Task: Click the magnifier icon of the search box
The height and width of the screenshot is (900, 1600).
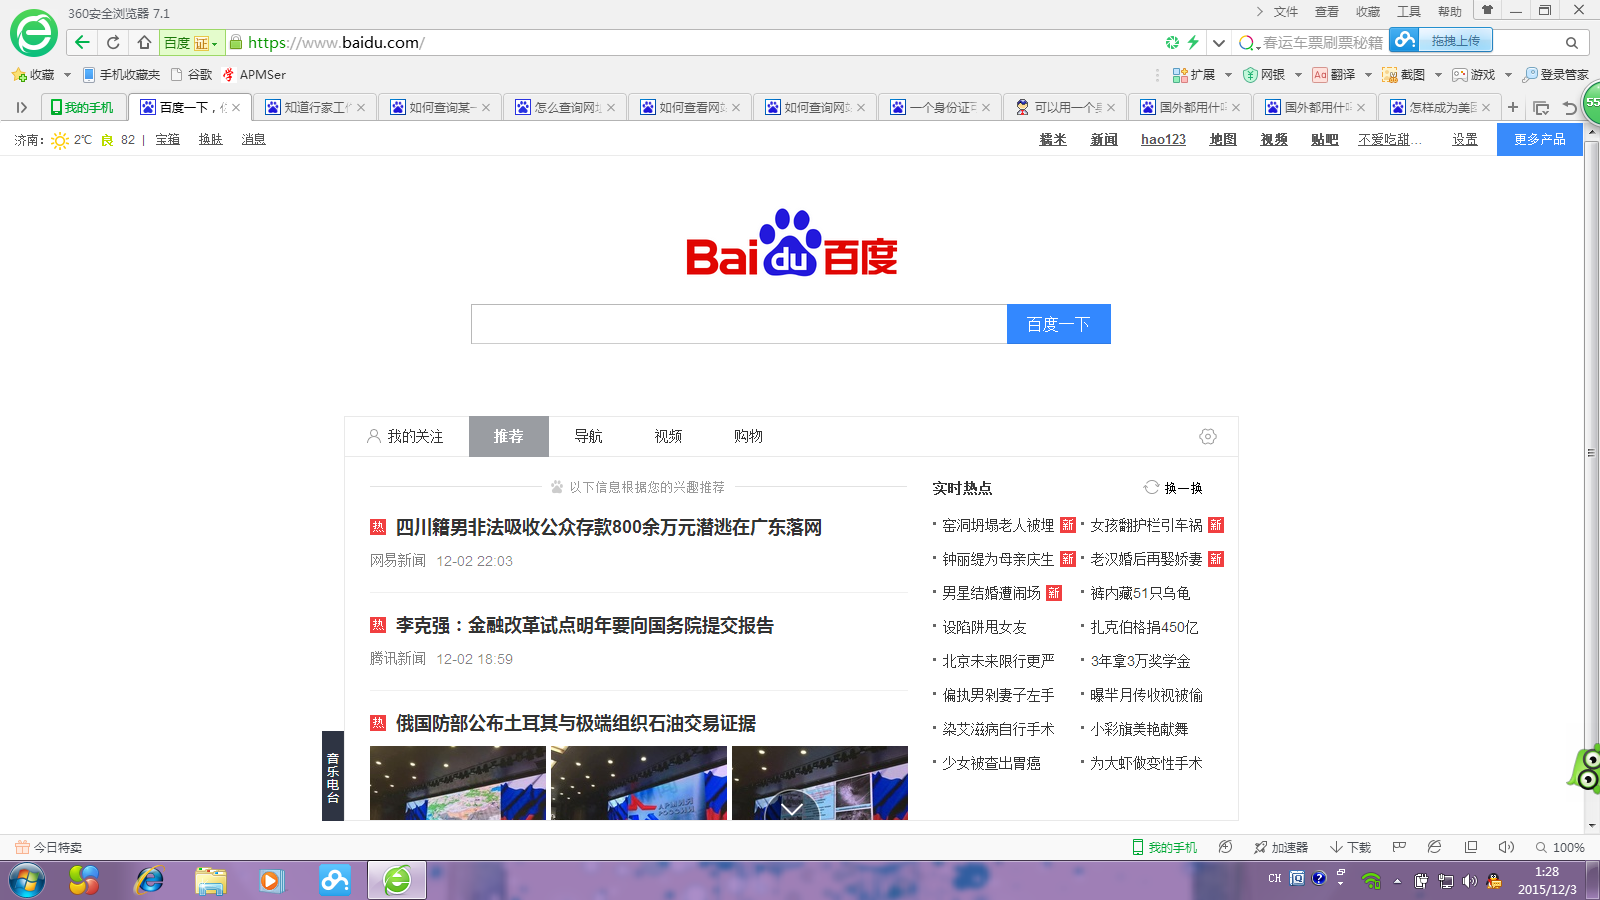Action: [1571, 42]
